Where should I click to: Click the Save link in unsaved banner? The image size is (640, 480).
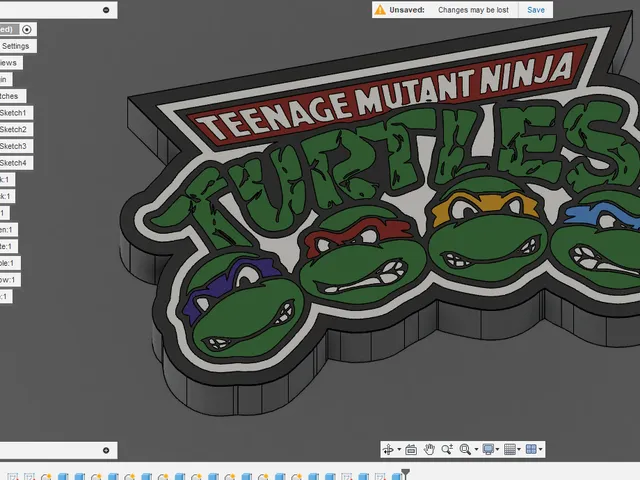point(536,10)
